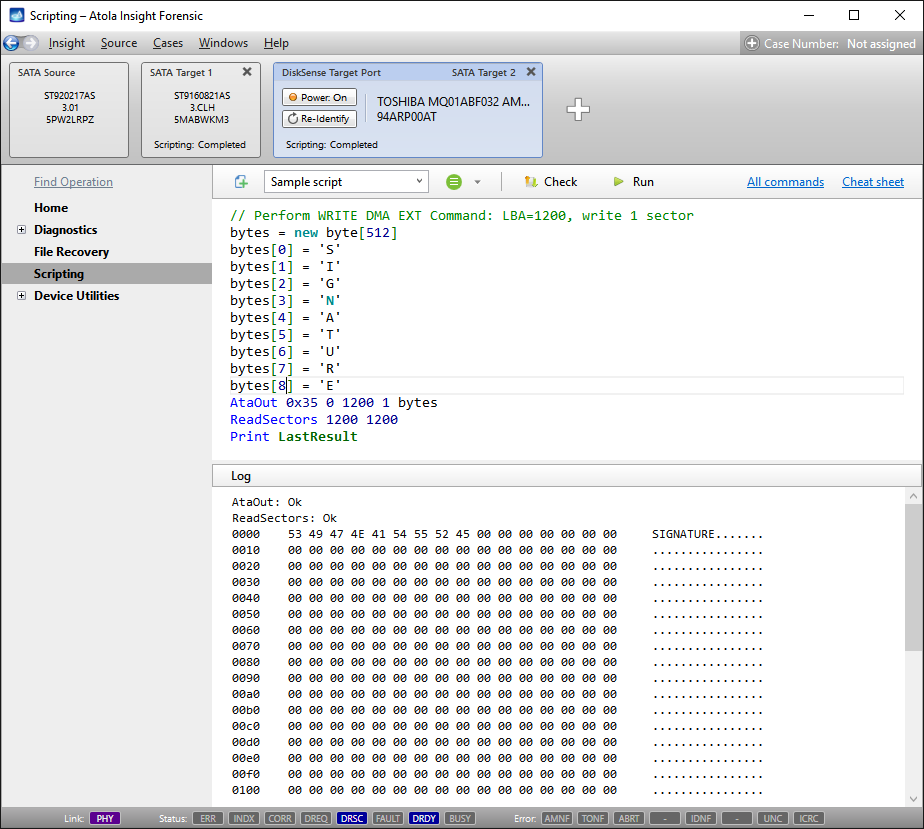Add a new device port with plus icon
Viewport: 924px width, 829px height.
pos(578,109)
